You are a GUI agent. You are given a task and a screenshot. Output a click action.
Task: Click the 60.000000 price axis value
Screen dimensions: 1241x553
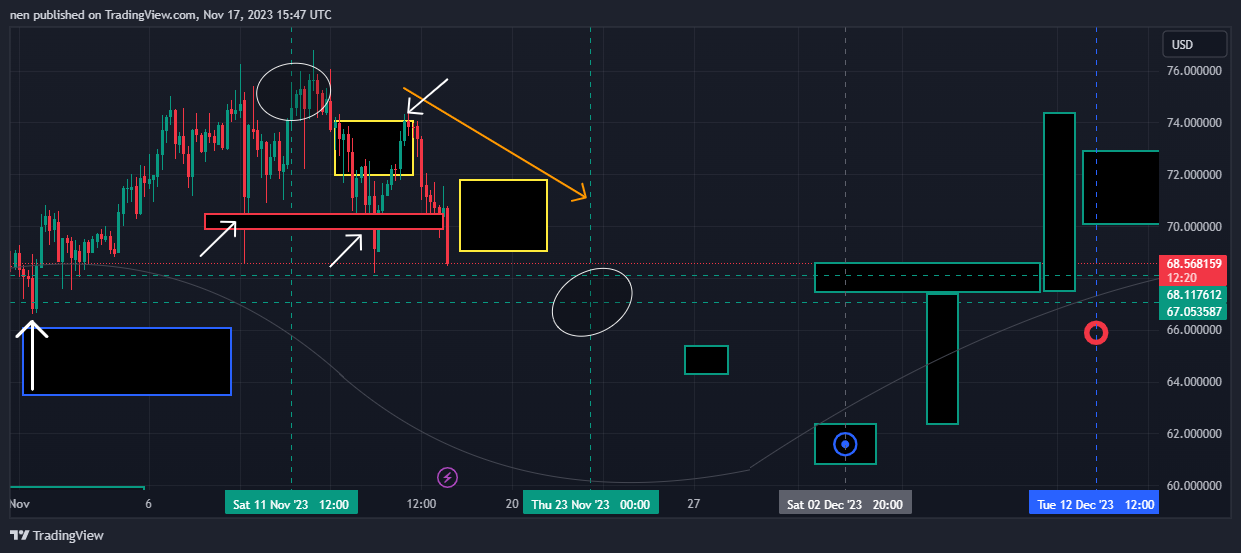1195,486
